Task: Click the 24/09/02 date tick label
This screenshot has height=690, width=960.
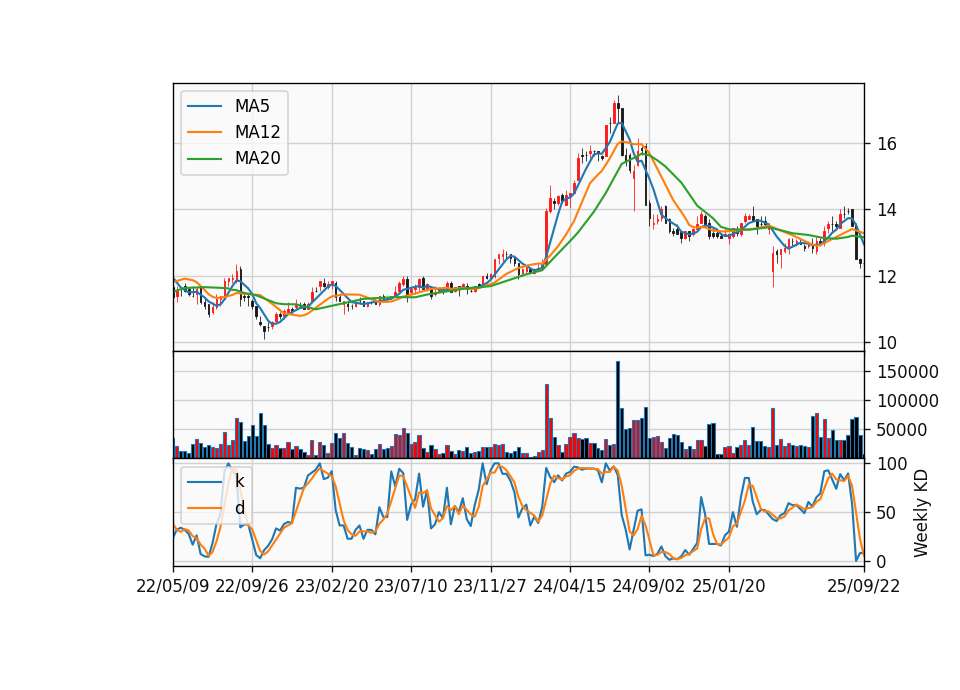Action: [x=648, y=586]
